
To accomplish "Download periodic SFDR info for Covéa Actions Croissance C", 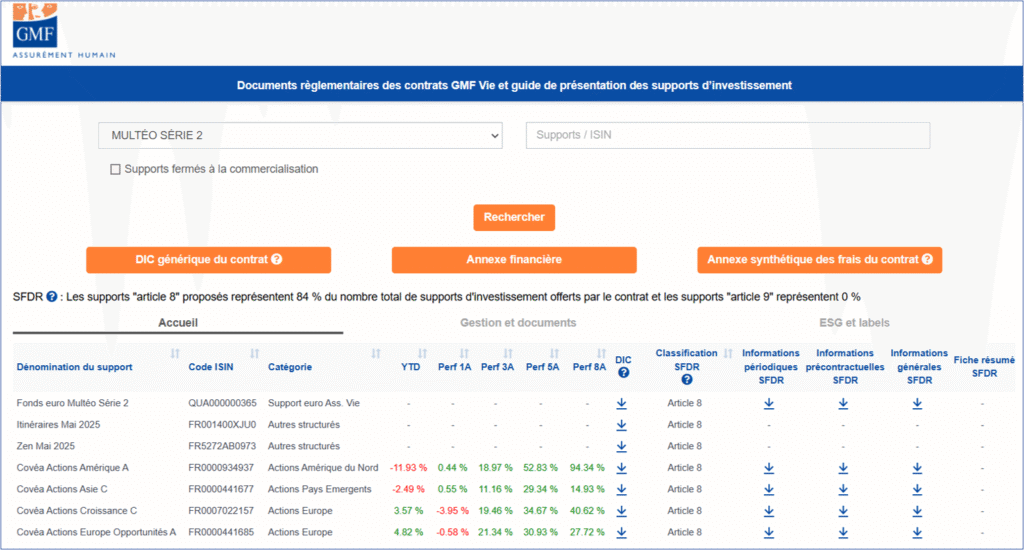I will pyautogui.click(x=769, y=511).
